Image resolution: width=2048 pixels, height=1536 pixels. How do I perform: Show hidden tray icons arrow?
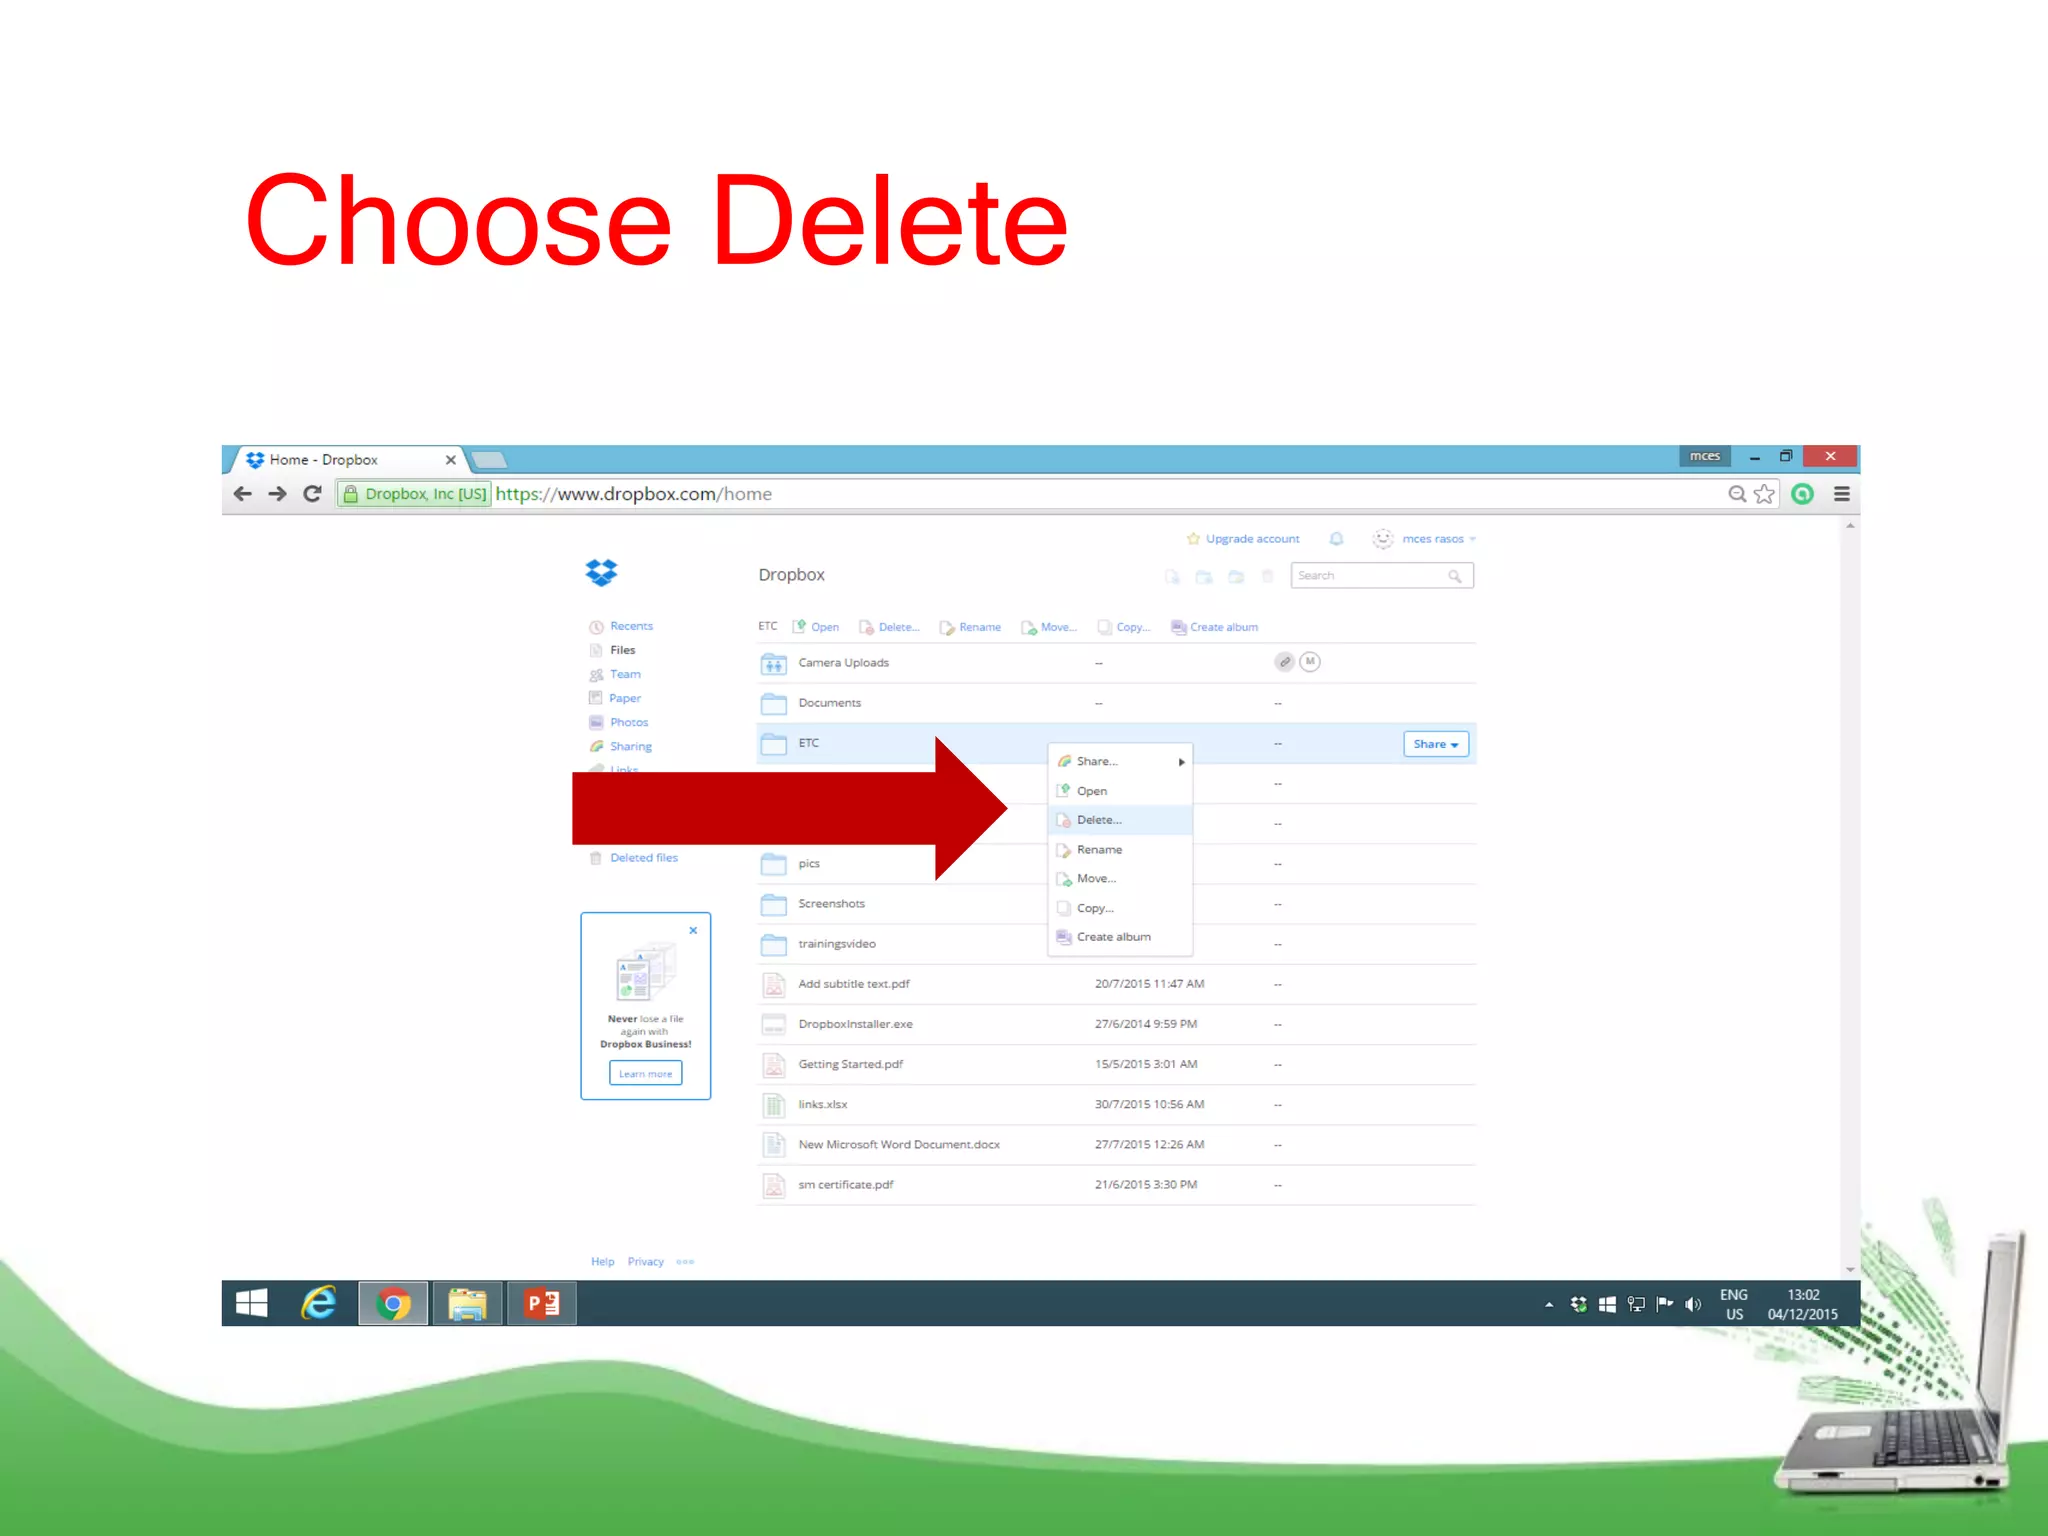pos(1549,1304)
